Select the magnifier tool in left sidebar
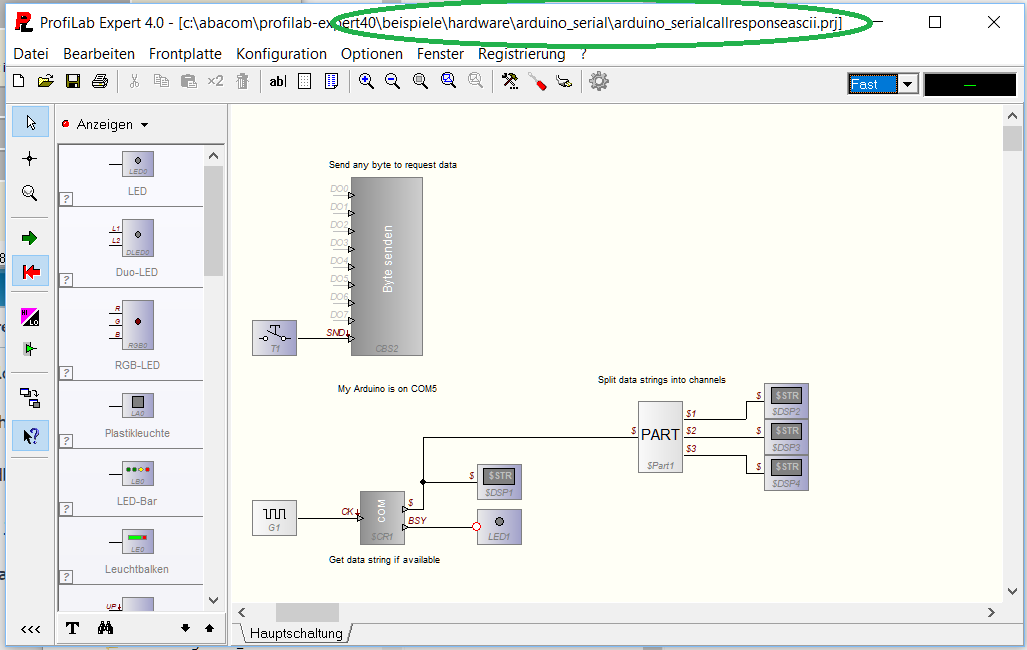The image size is (1027, 650). [29, 193]
